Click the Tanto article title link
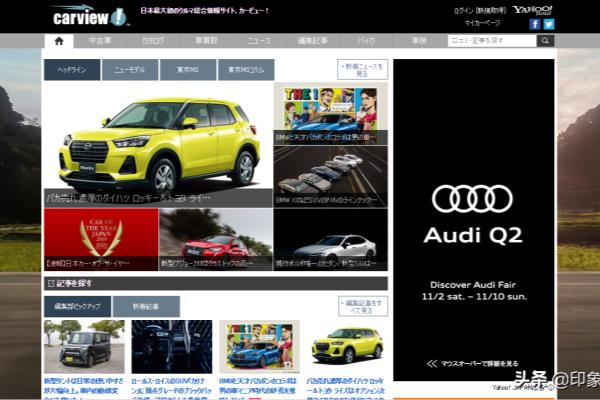Screen dimensions: 600x400 (84, 389)
